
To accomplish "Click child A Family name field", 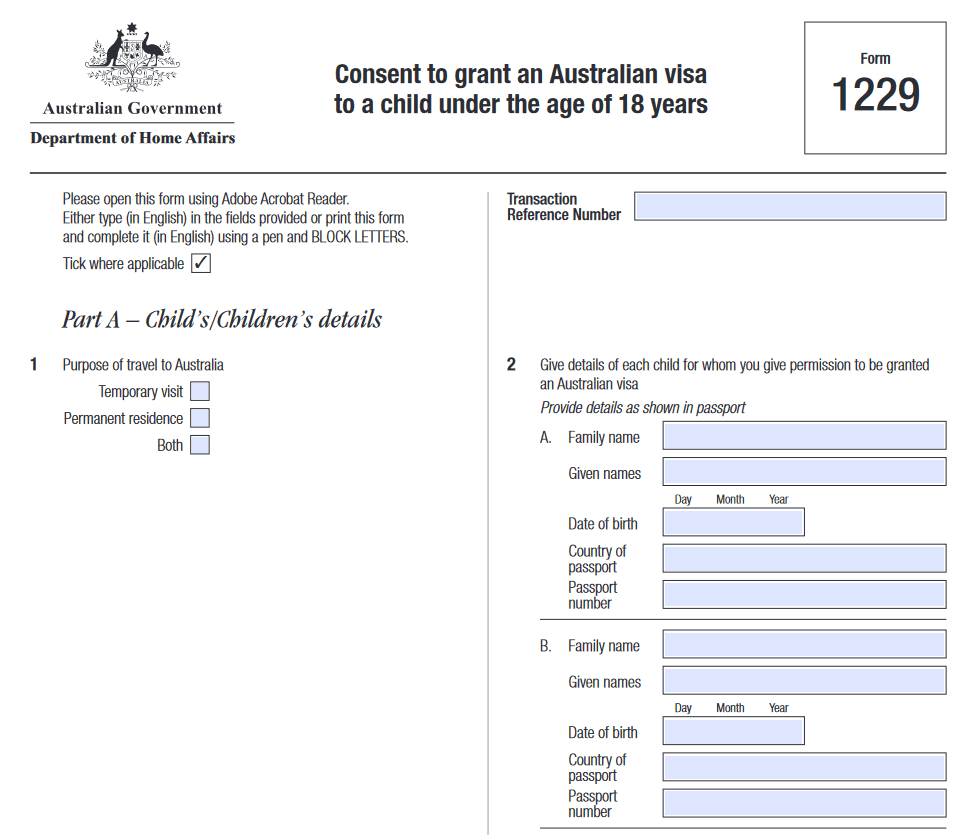I will 805,435.
